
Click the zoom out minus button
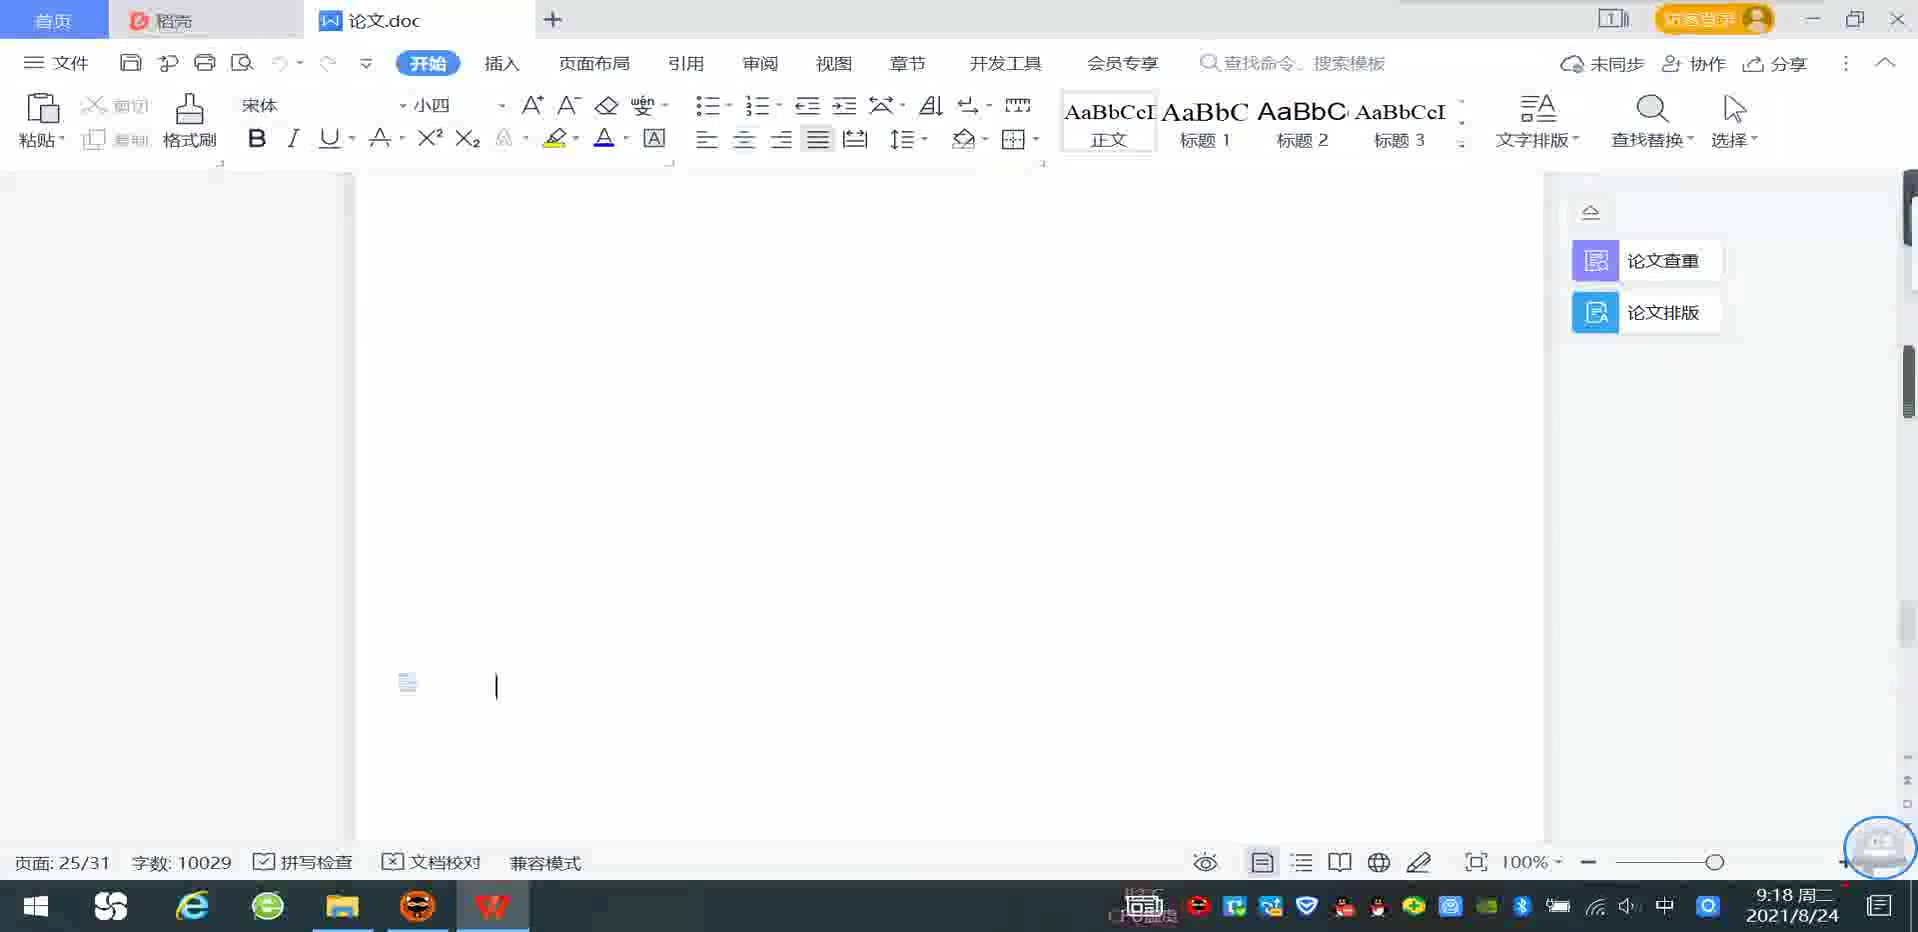click(1588, 862)
